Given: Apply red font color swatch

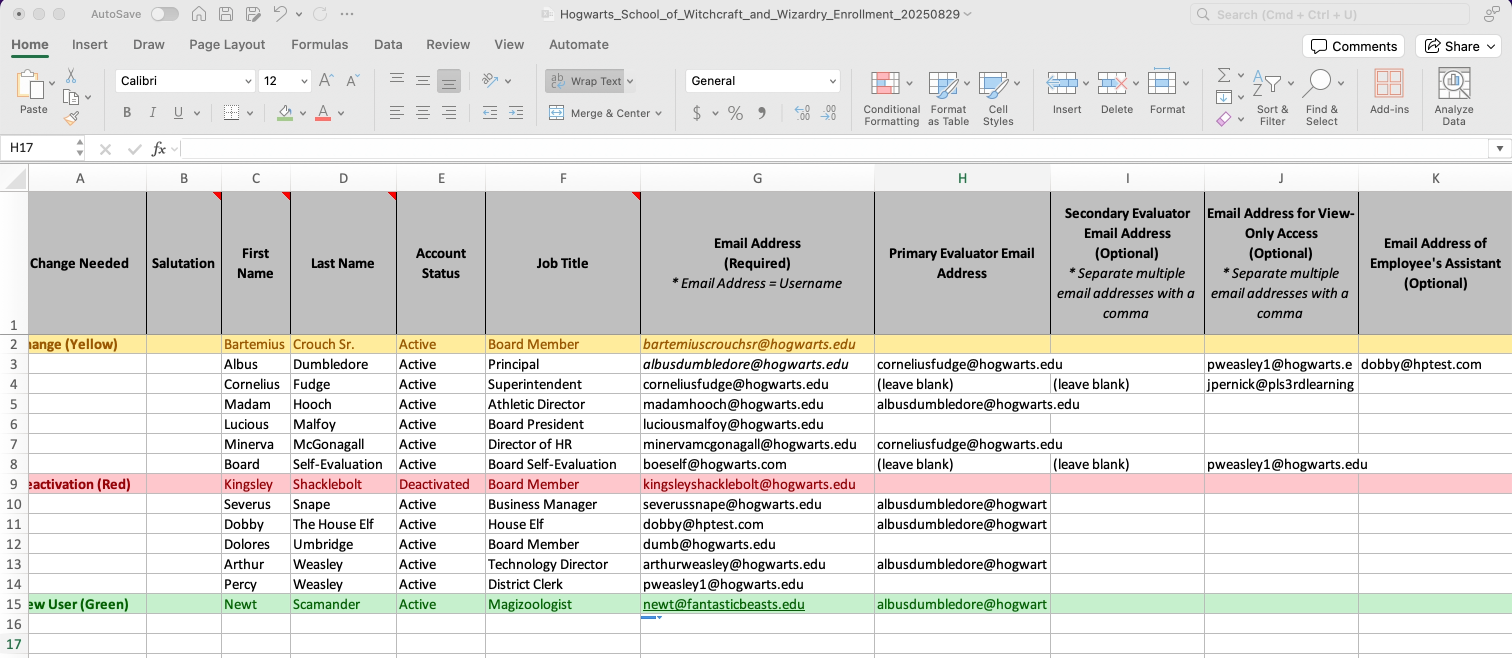Looking at the screenshot, I should (x=323, y=113).
